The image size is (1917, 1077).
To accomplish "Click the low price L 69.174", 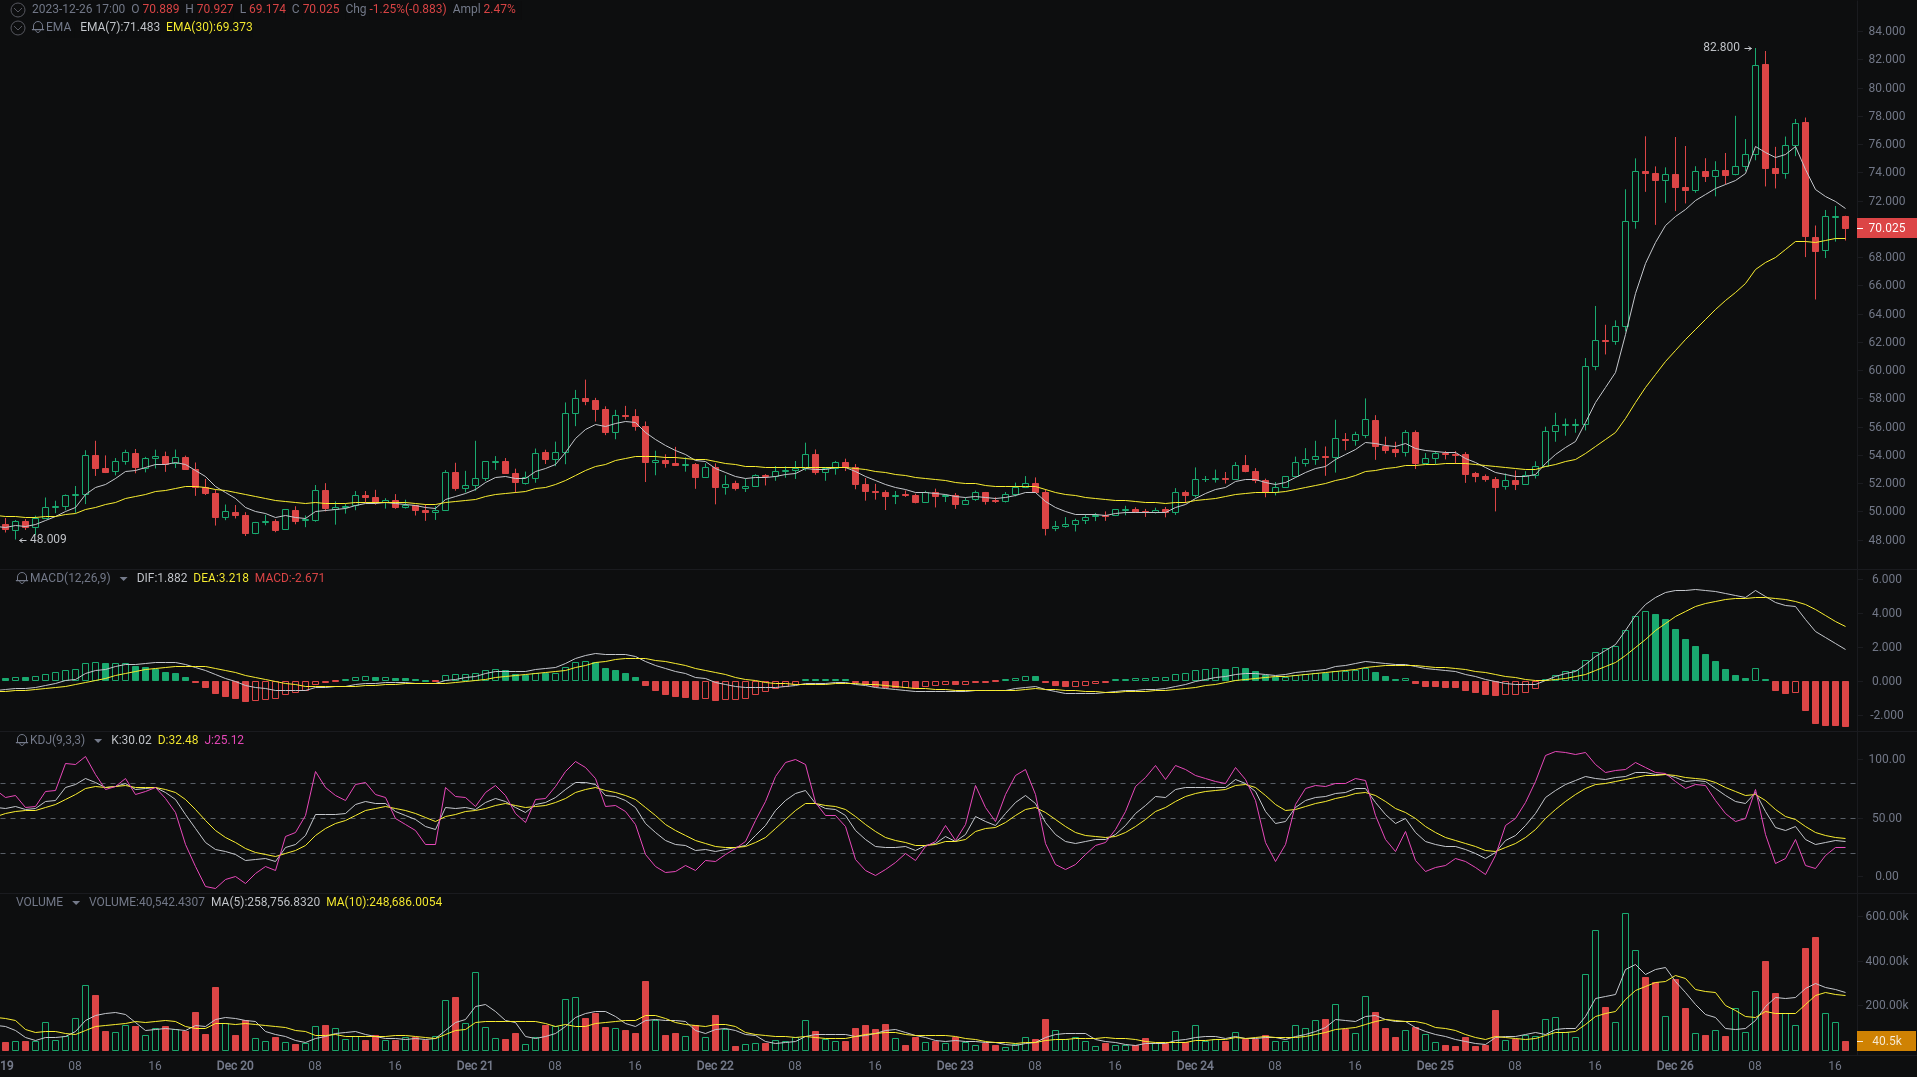I will [x=263, y=9].
